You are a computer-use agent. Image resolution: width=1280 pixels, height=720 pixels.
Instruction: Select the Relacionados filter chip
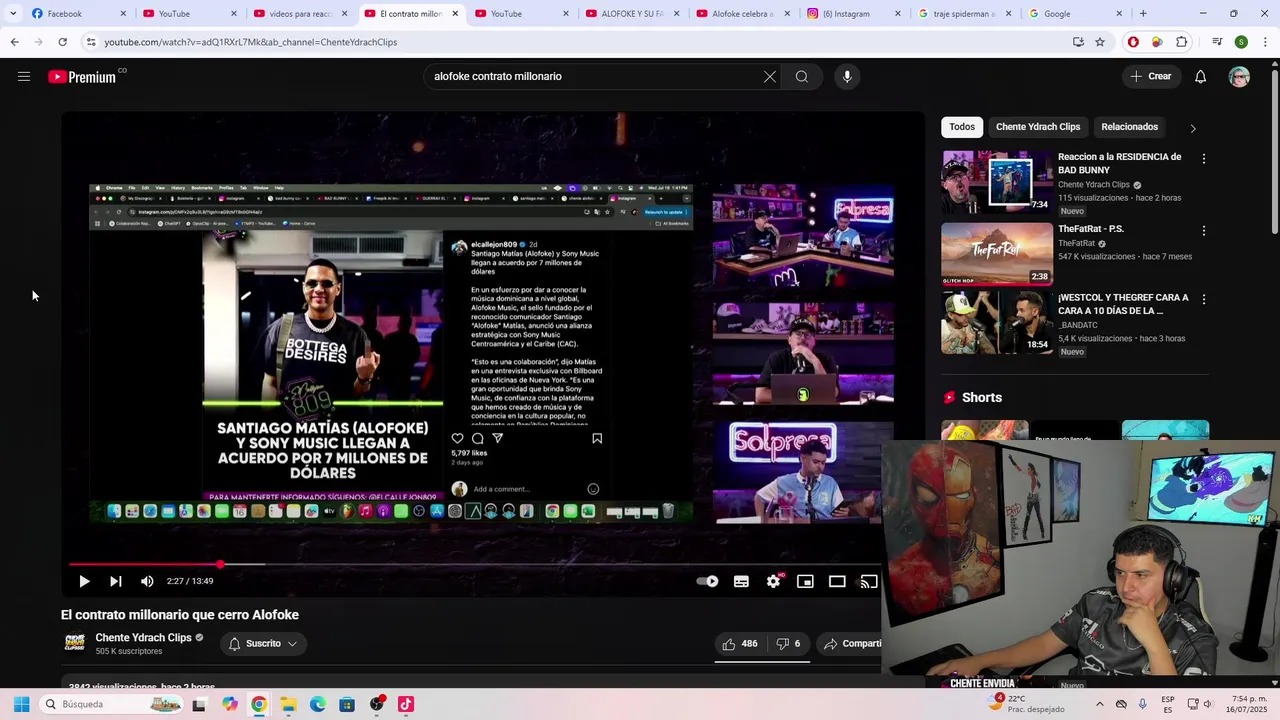[x=1129, y=127]
